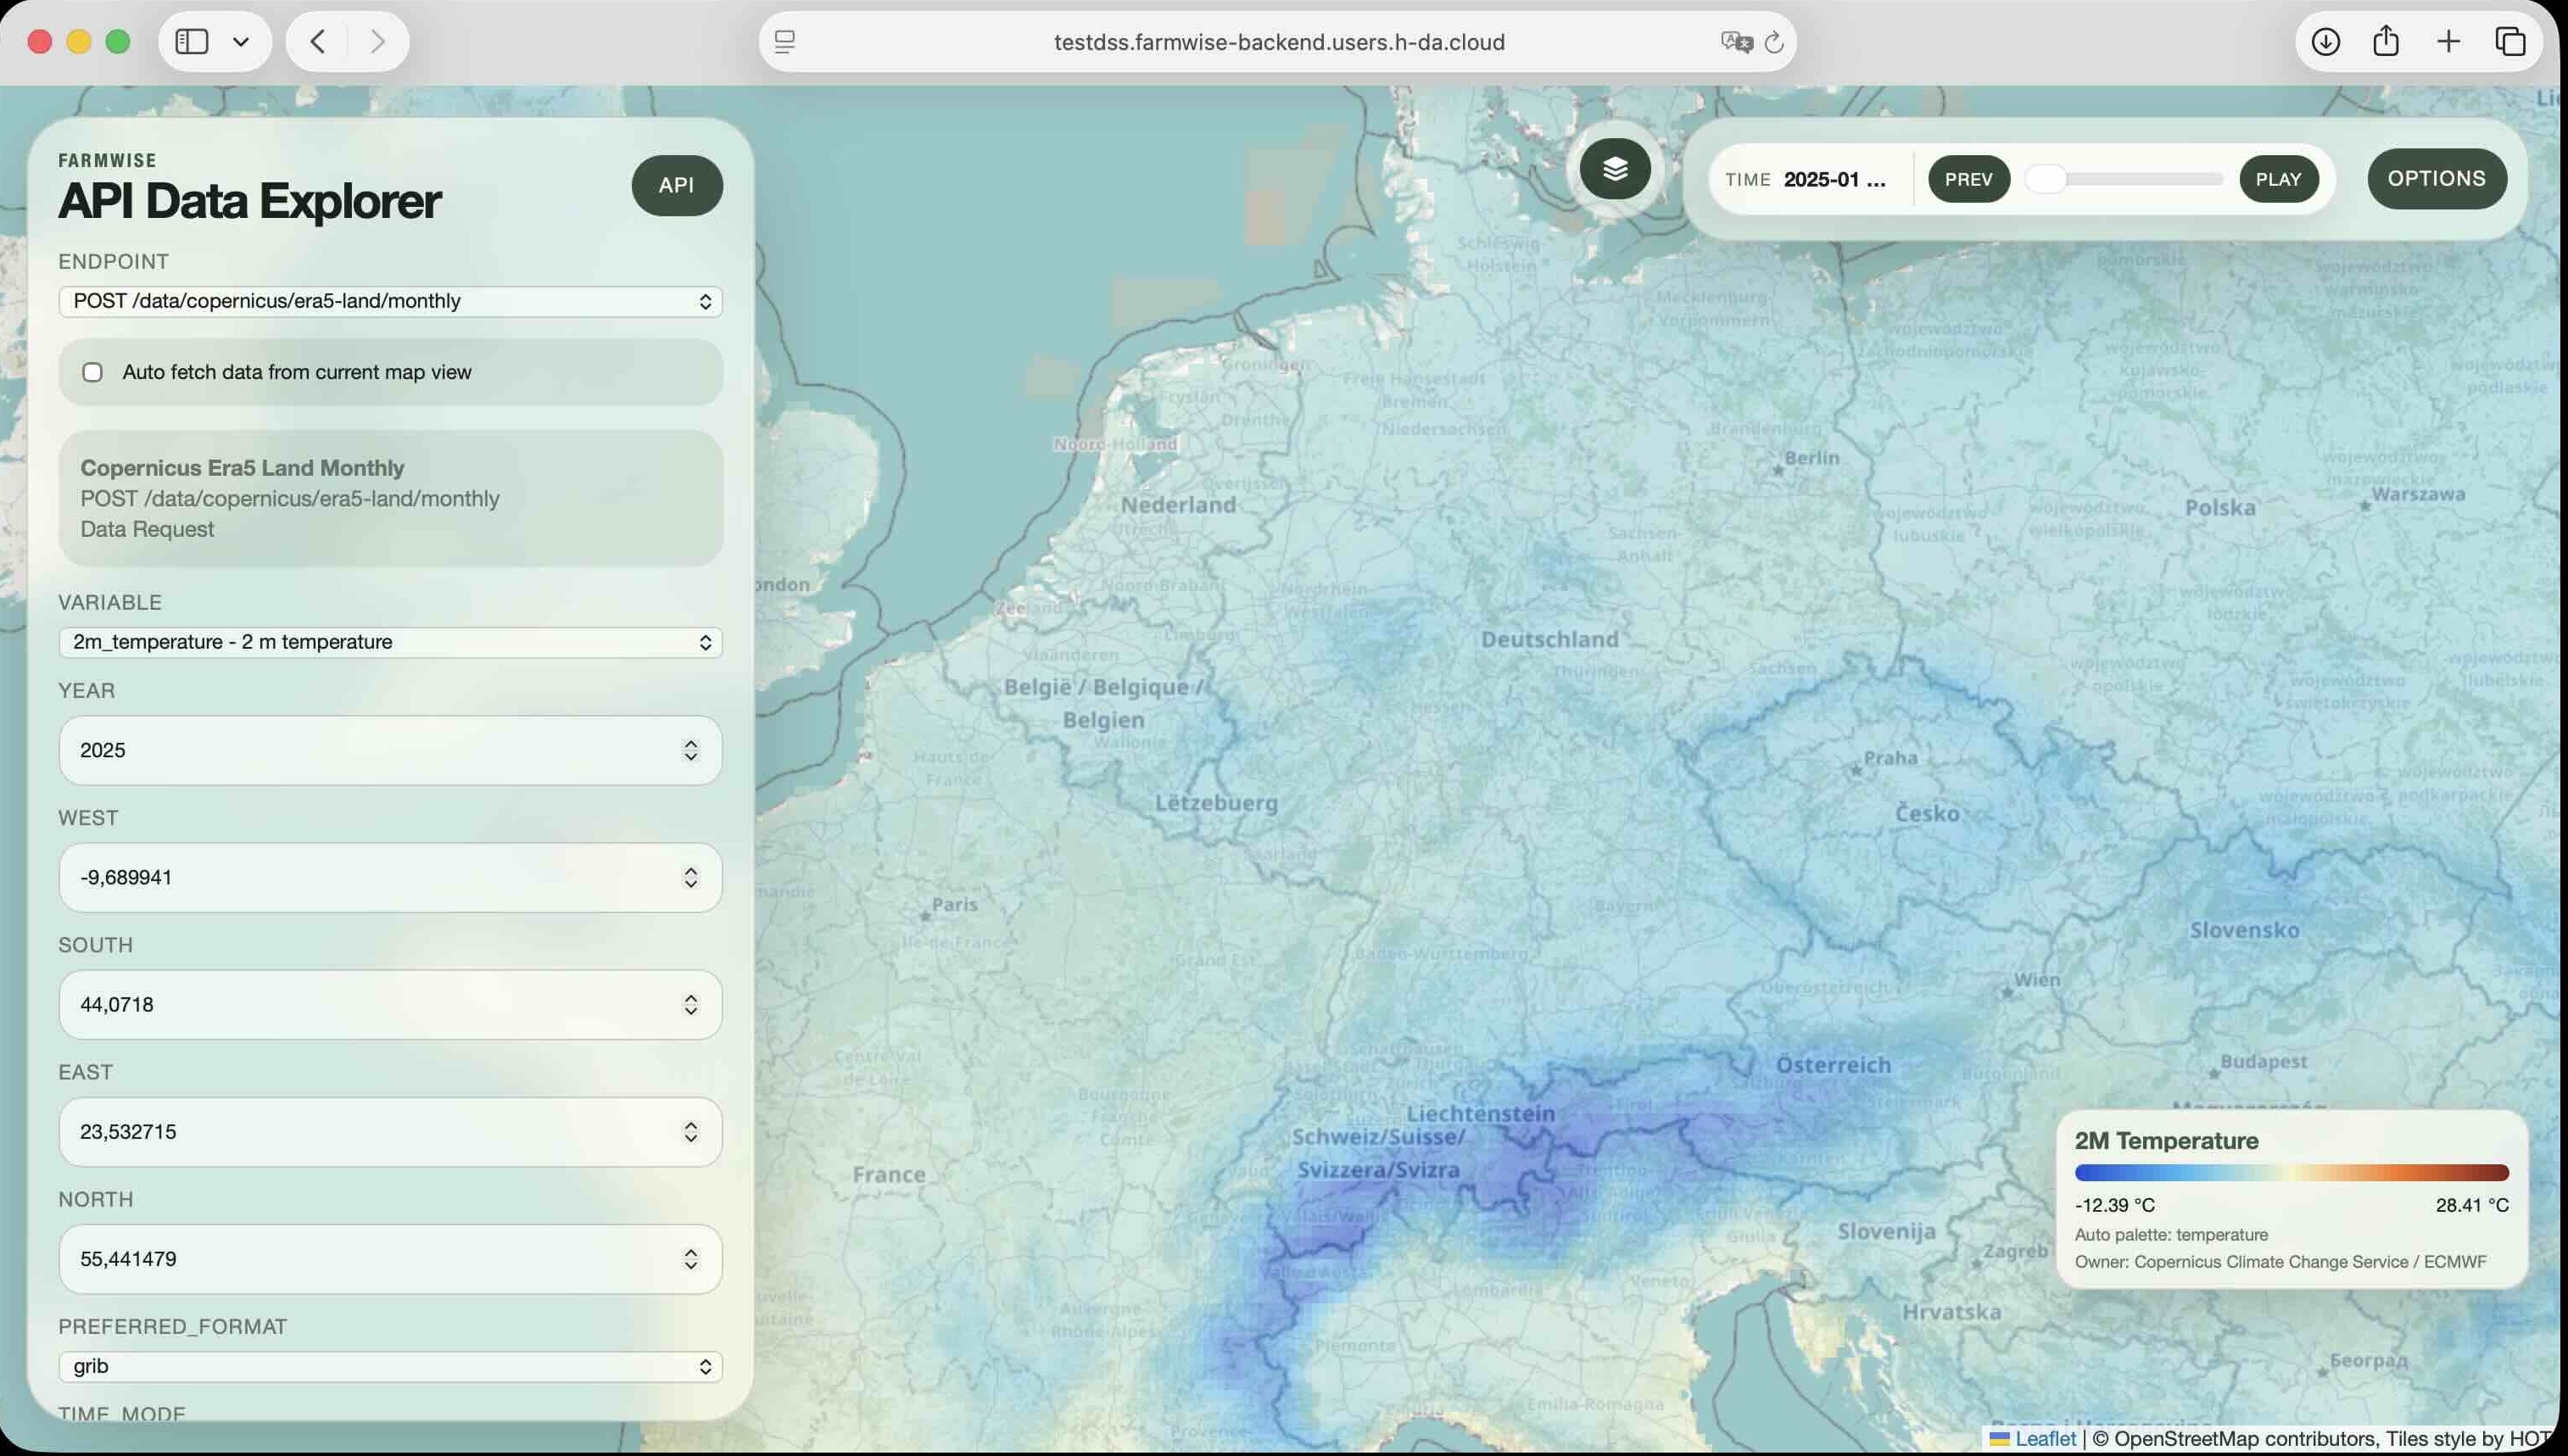Screen dimensions: 2568x1456
Task: Toggle the Safari sidebar icon
Action: [x=191, y=41]
